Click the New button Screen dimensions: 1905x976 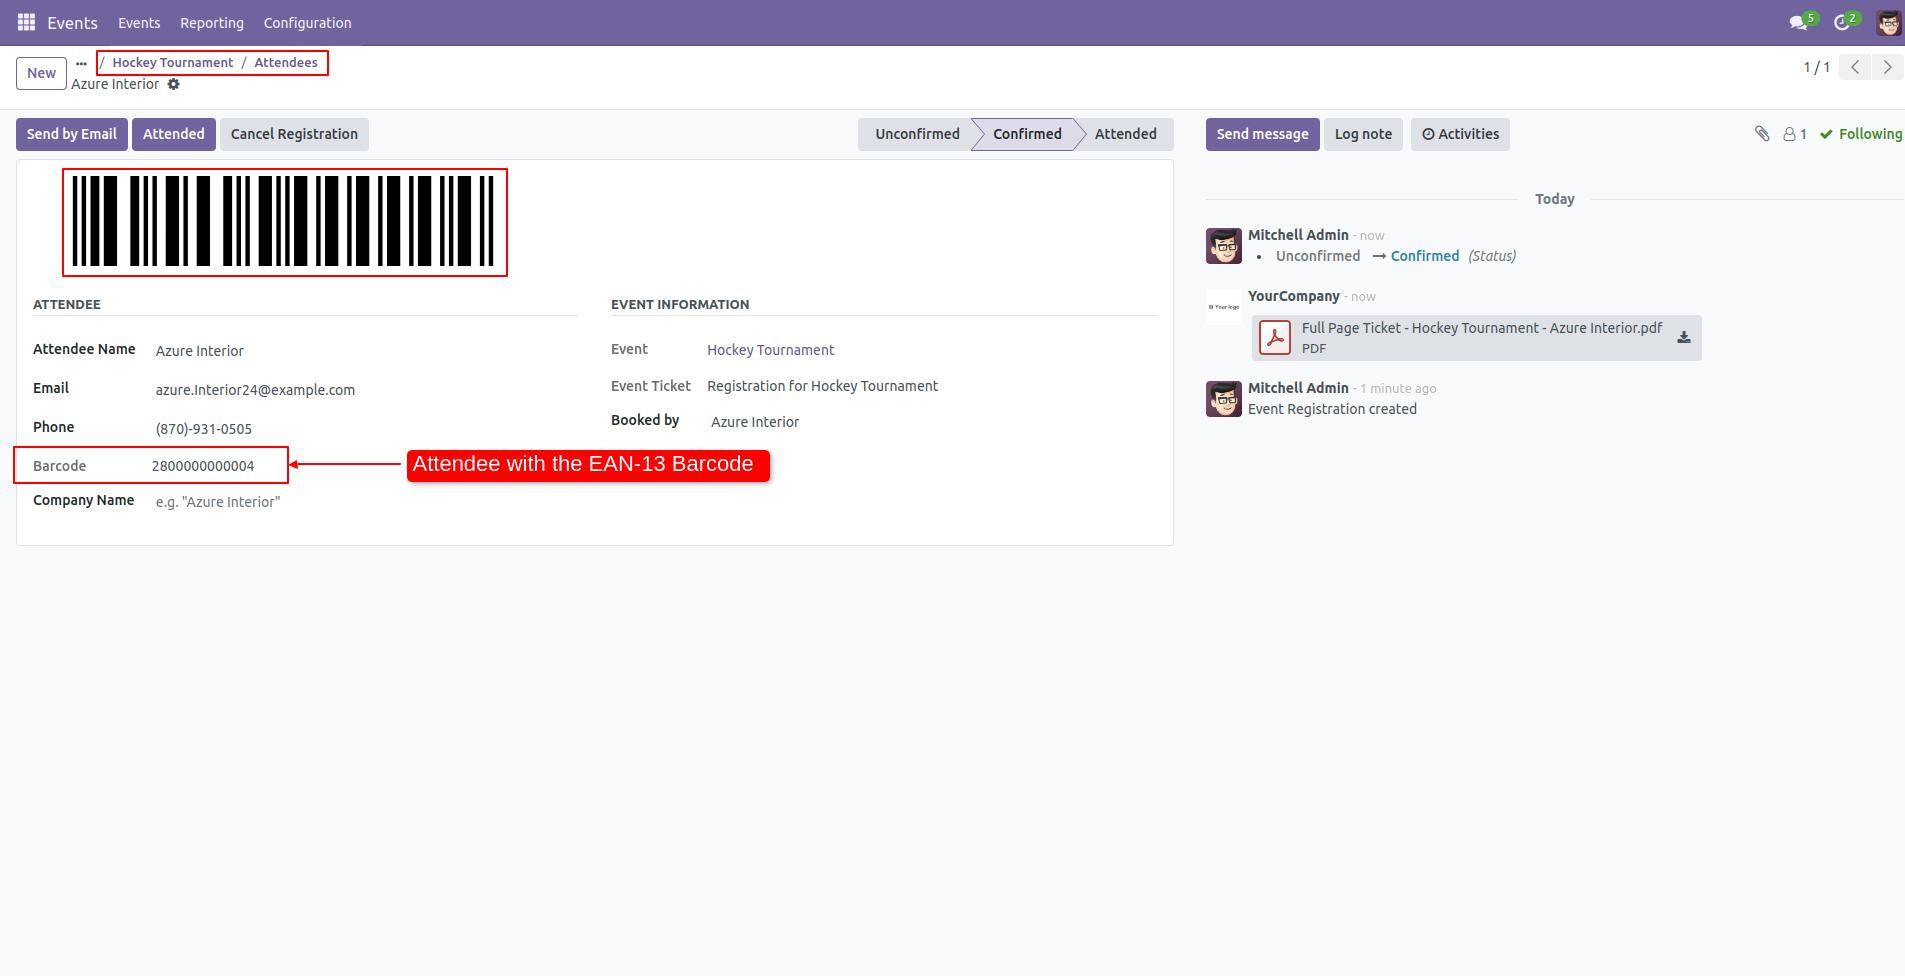coord(41,73)
